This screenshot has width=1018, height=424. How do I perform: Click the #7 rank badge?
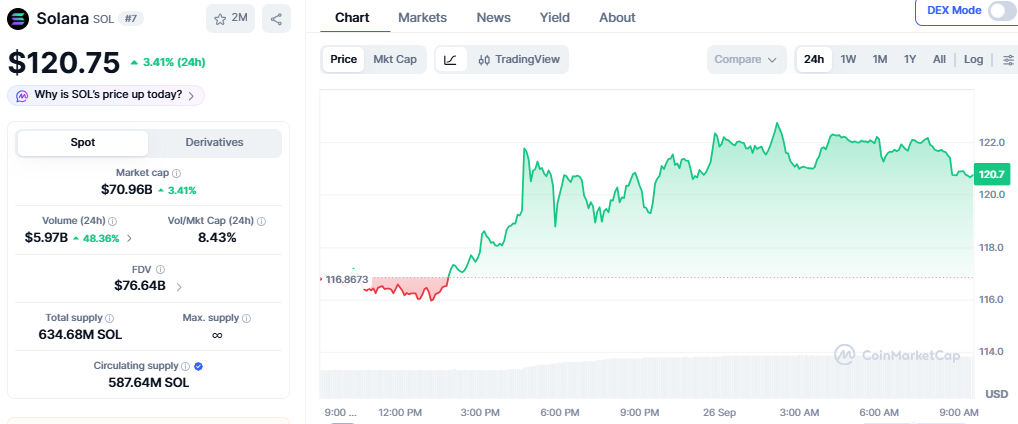click(x=131, y=19)
